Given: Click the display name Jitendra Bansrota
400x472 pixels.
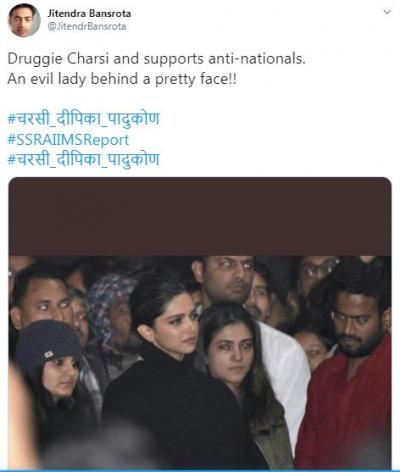Looking at the screenshot, I should point(89,14).
